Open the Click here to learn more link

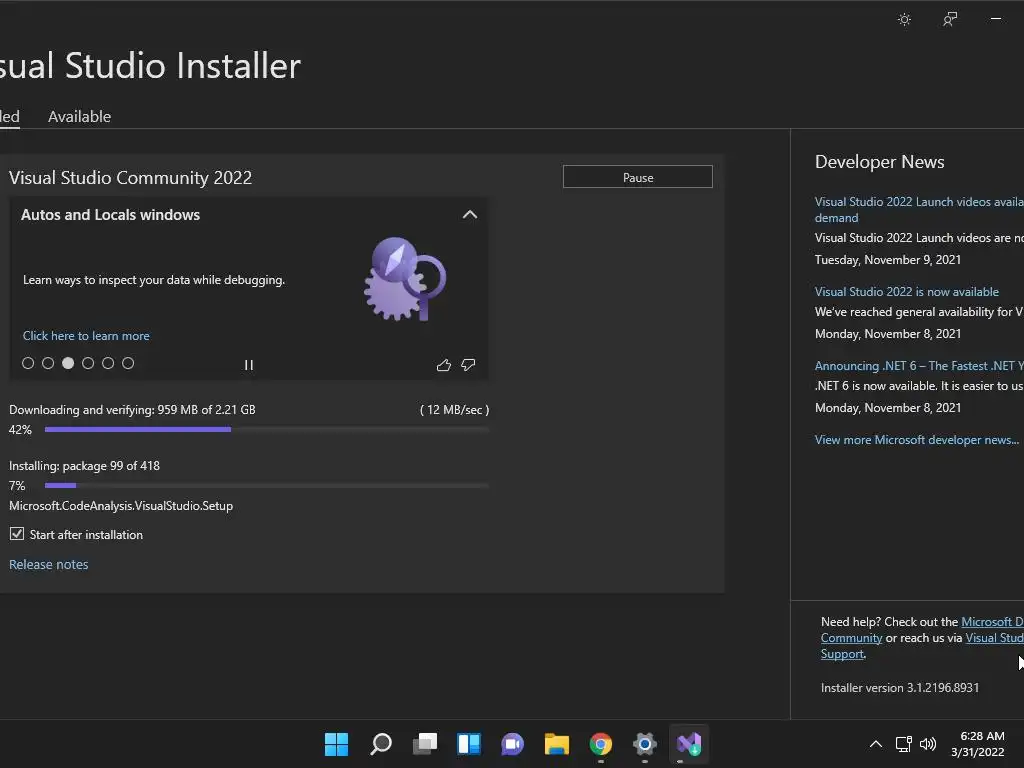click(x=86, y=336)
